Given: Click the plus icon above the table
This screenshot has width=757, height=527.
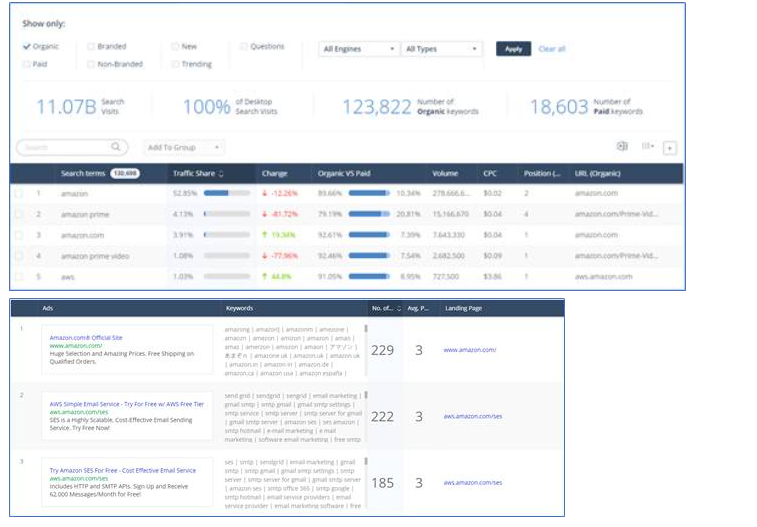Looking at the screenshot, I should 670,148.
